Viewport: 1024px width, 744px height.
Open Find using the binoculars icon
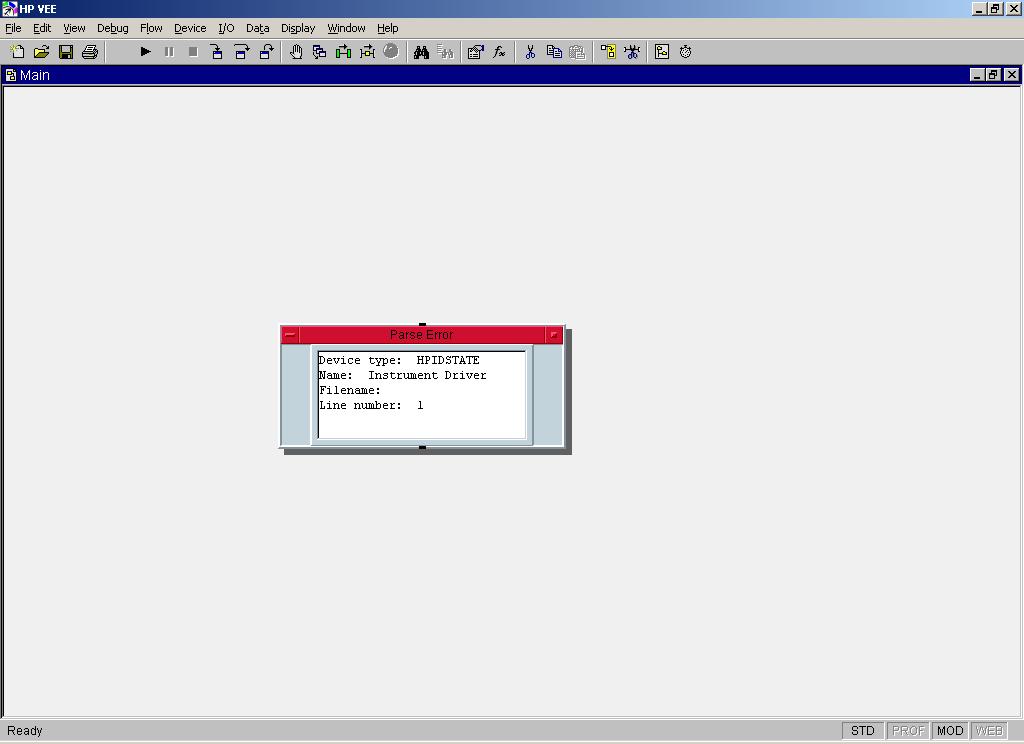pos(421,52)
